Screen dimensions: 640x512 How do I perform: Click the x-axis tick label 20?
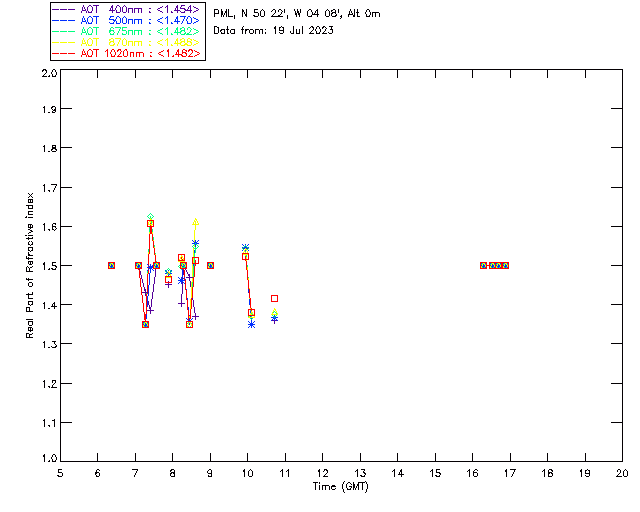(x=622, y=473)
